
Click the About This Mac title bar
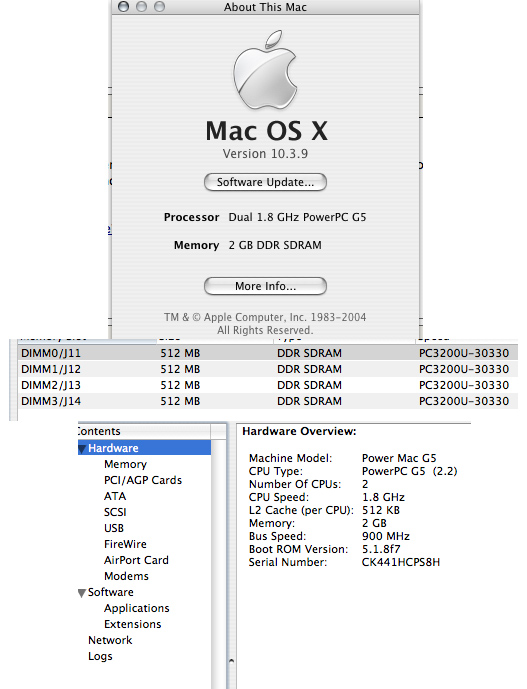click(x=265, y=7)
